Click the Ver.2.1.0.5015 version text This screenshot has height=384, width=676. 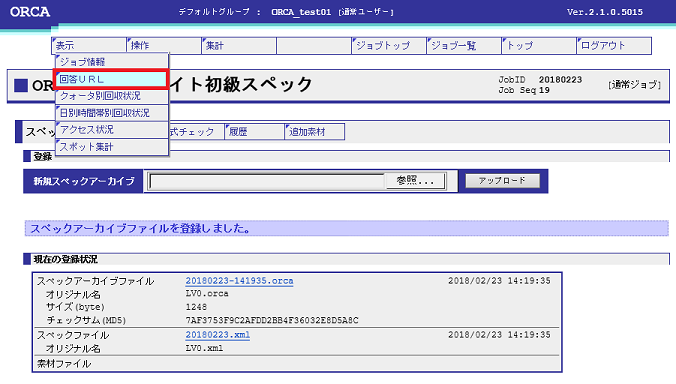tap(605, 12)
